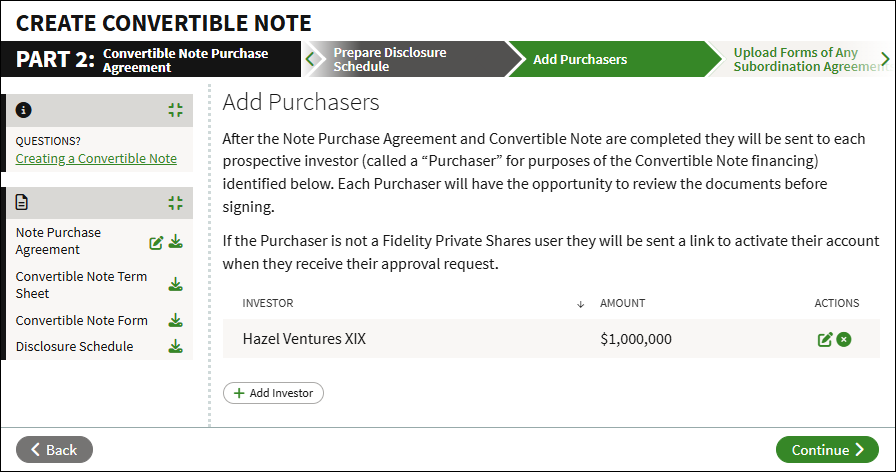This screenshot has height=472, width=896.
Task: Click the Add Investor button
Action: coord(273,393)
